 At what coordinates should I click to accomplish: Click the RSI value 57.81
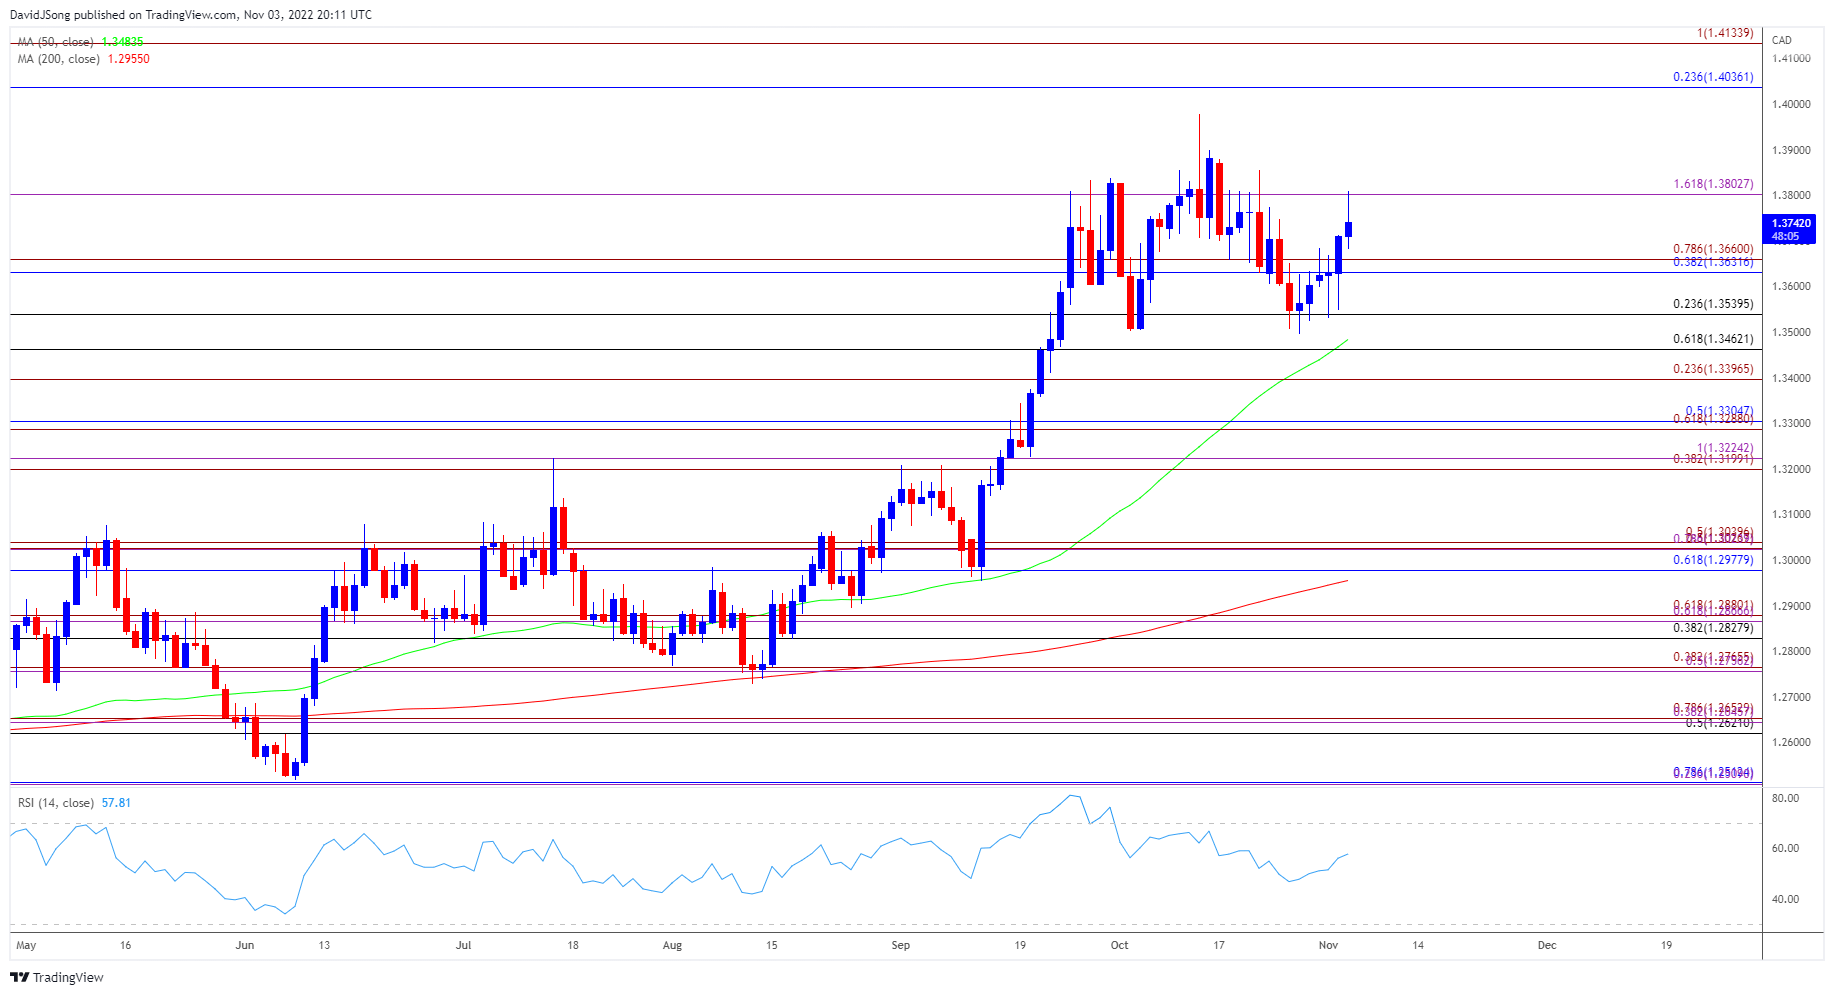click(116, 803)
